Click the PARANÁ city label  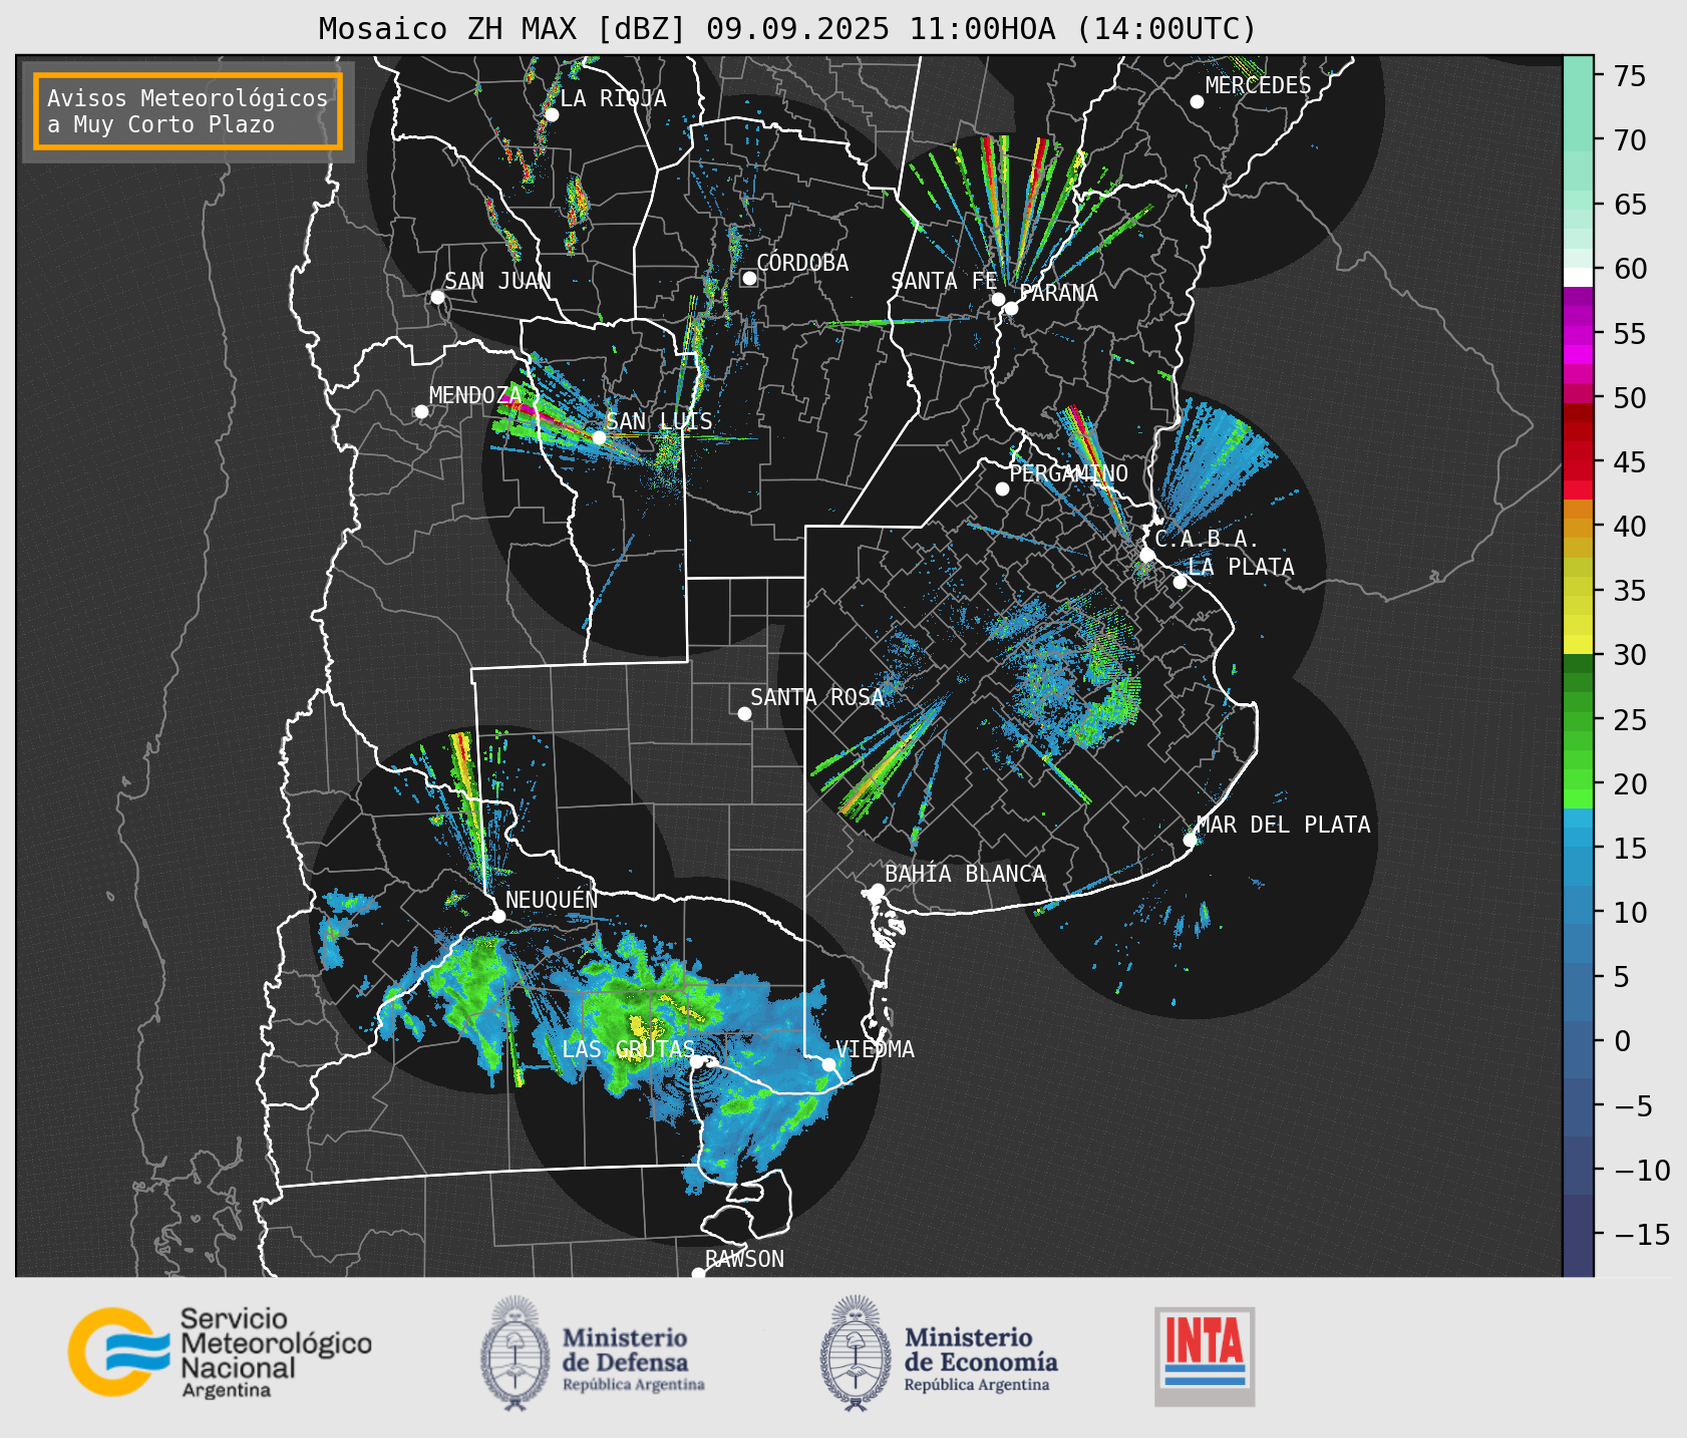point(1058,292)
